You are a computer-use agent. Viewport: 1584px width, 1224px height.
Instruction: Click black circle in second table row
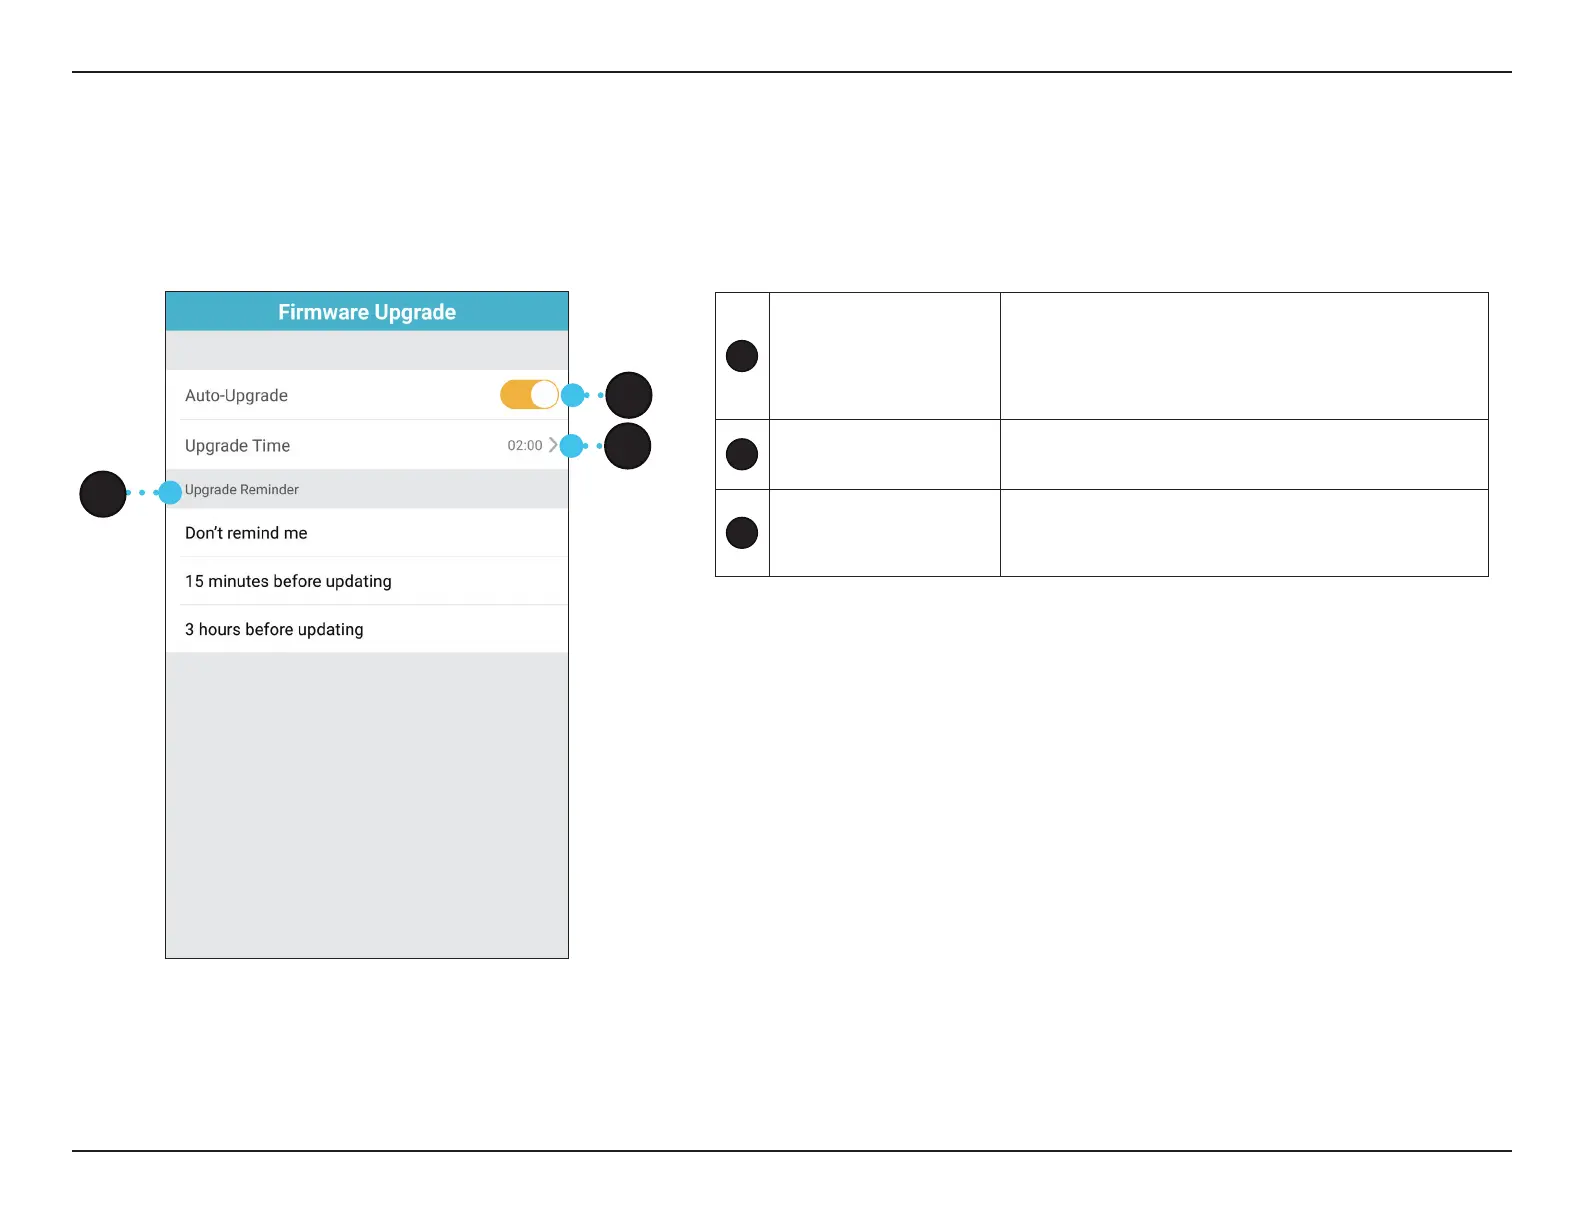tap(742, 454)
